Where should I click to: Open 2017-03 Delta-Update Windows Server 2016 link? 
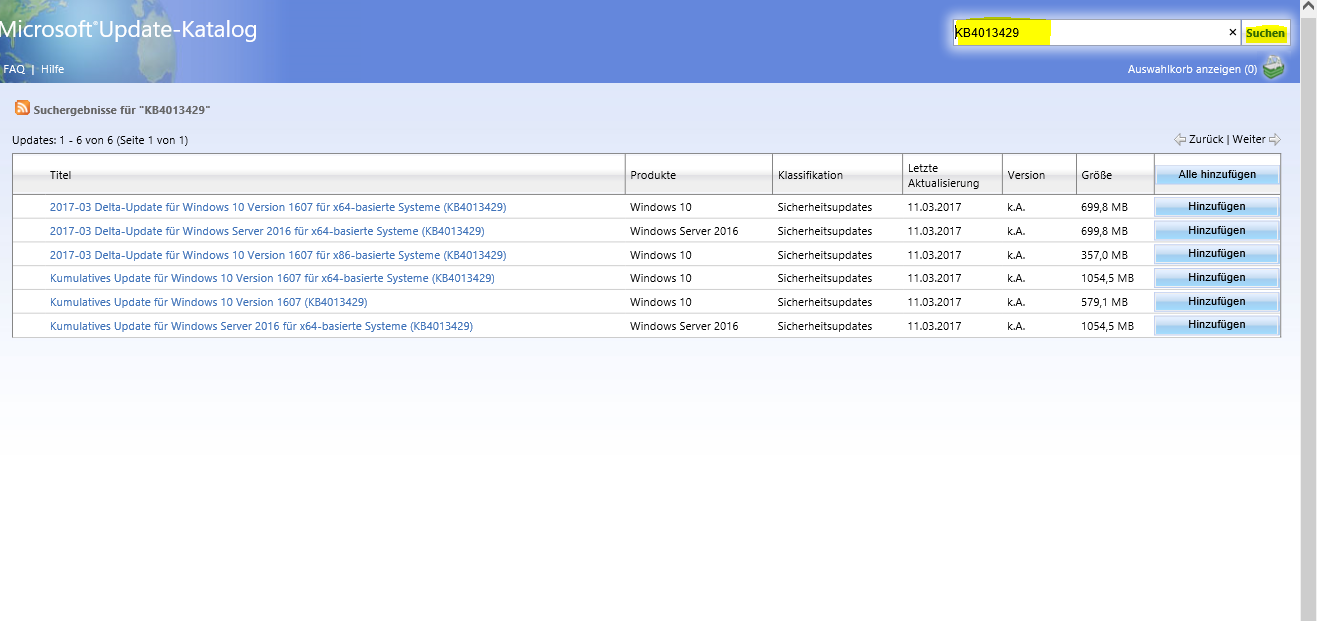(x=267, y=231)
